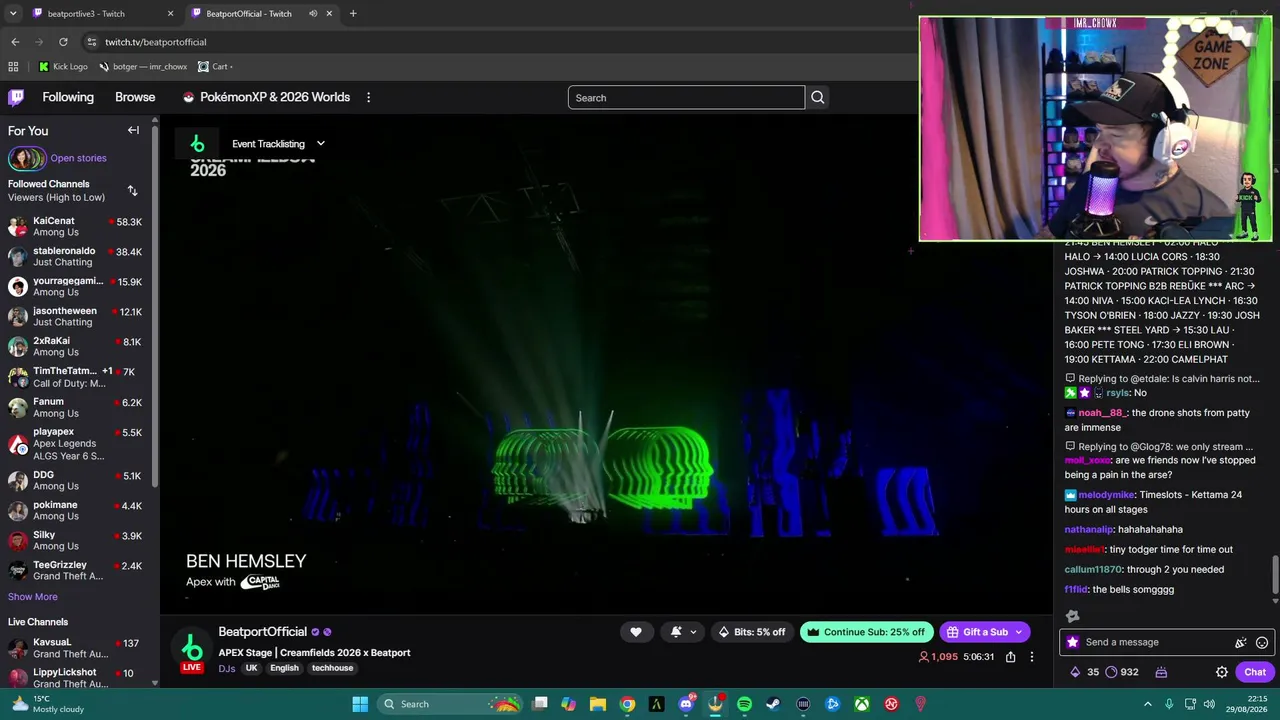The width and height of the screenshot is (1280, 720).
Task: Open the Hype Chat icon above message box
Action: [1072, 616]
